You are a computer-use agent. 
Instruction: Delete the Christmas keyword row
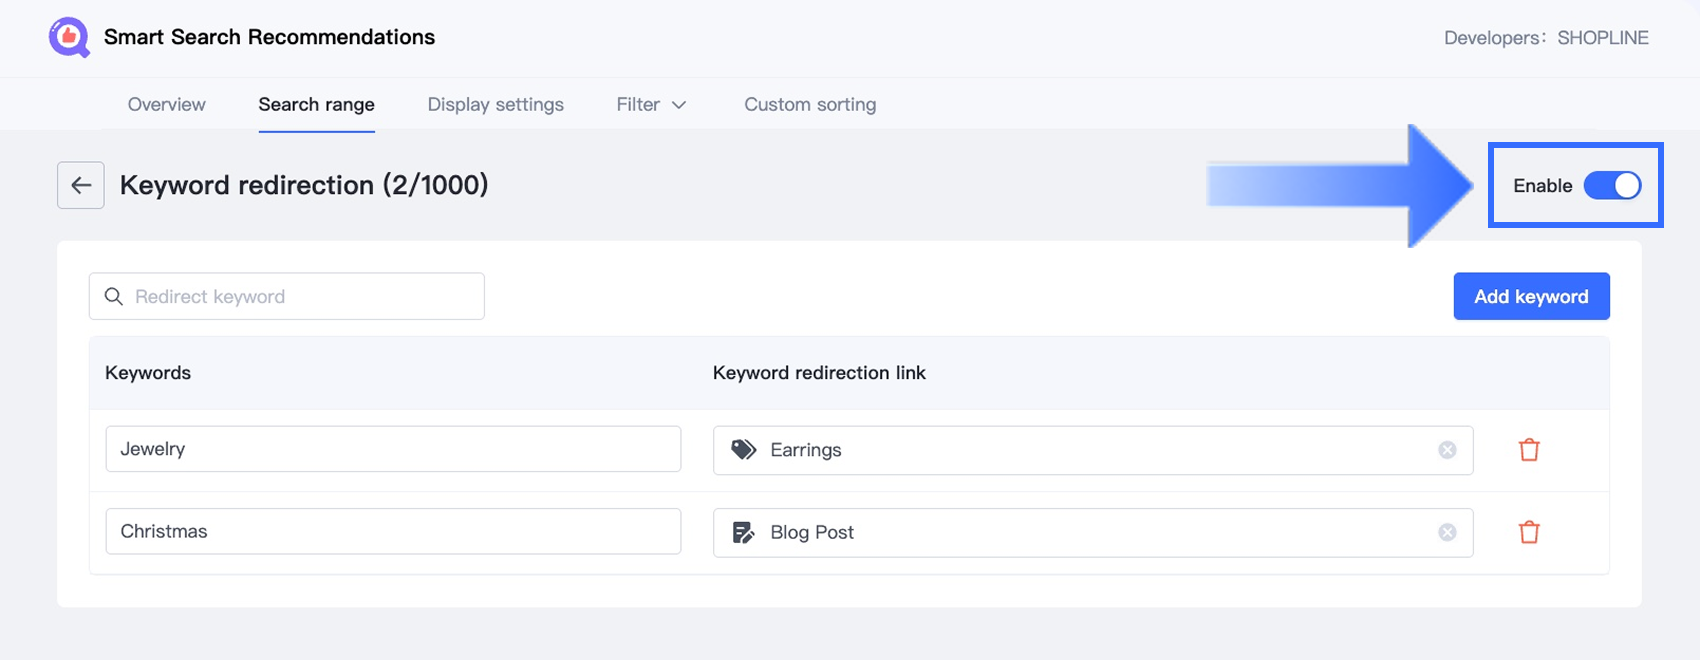[x=1529, y=532]
